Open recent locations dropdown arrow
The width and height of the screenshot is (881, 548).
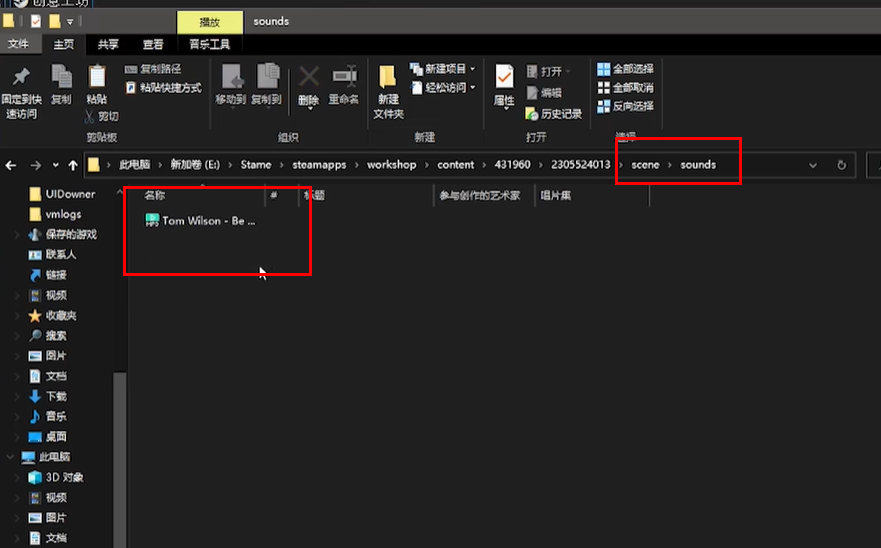55,165
